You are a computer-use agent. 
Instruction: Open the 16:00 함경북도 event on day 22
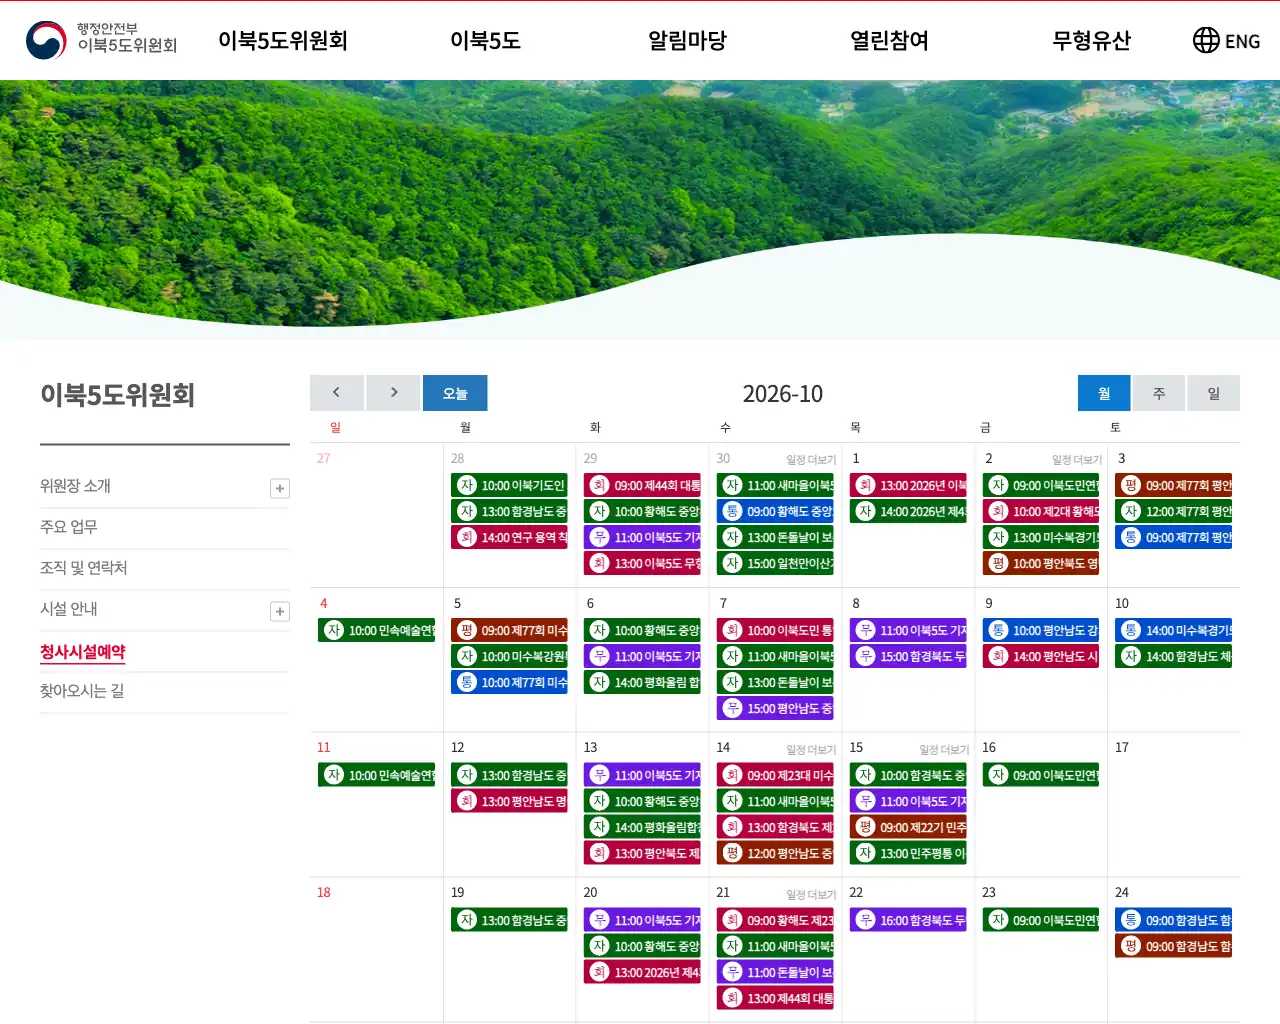point(908,920)
